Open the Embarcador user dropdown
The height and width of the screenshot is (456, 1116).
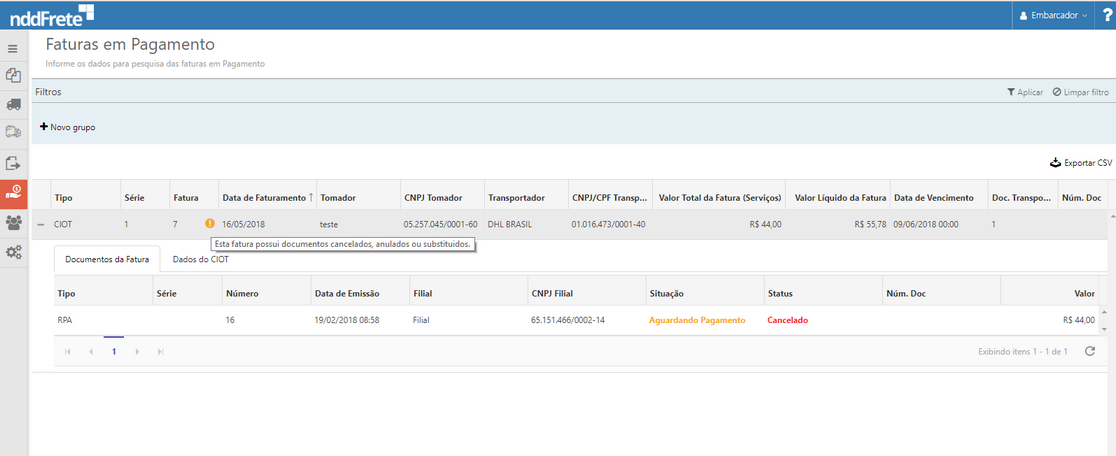[1053, 16]
